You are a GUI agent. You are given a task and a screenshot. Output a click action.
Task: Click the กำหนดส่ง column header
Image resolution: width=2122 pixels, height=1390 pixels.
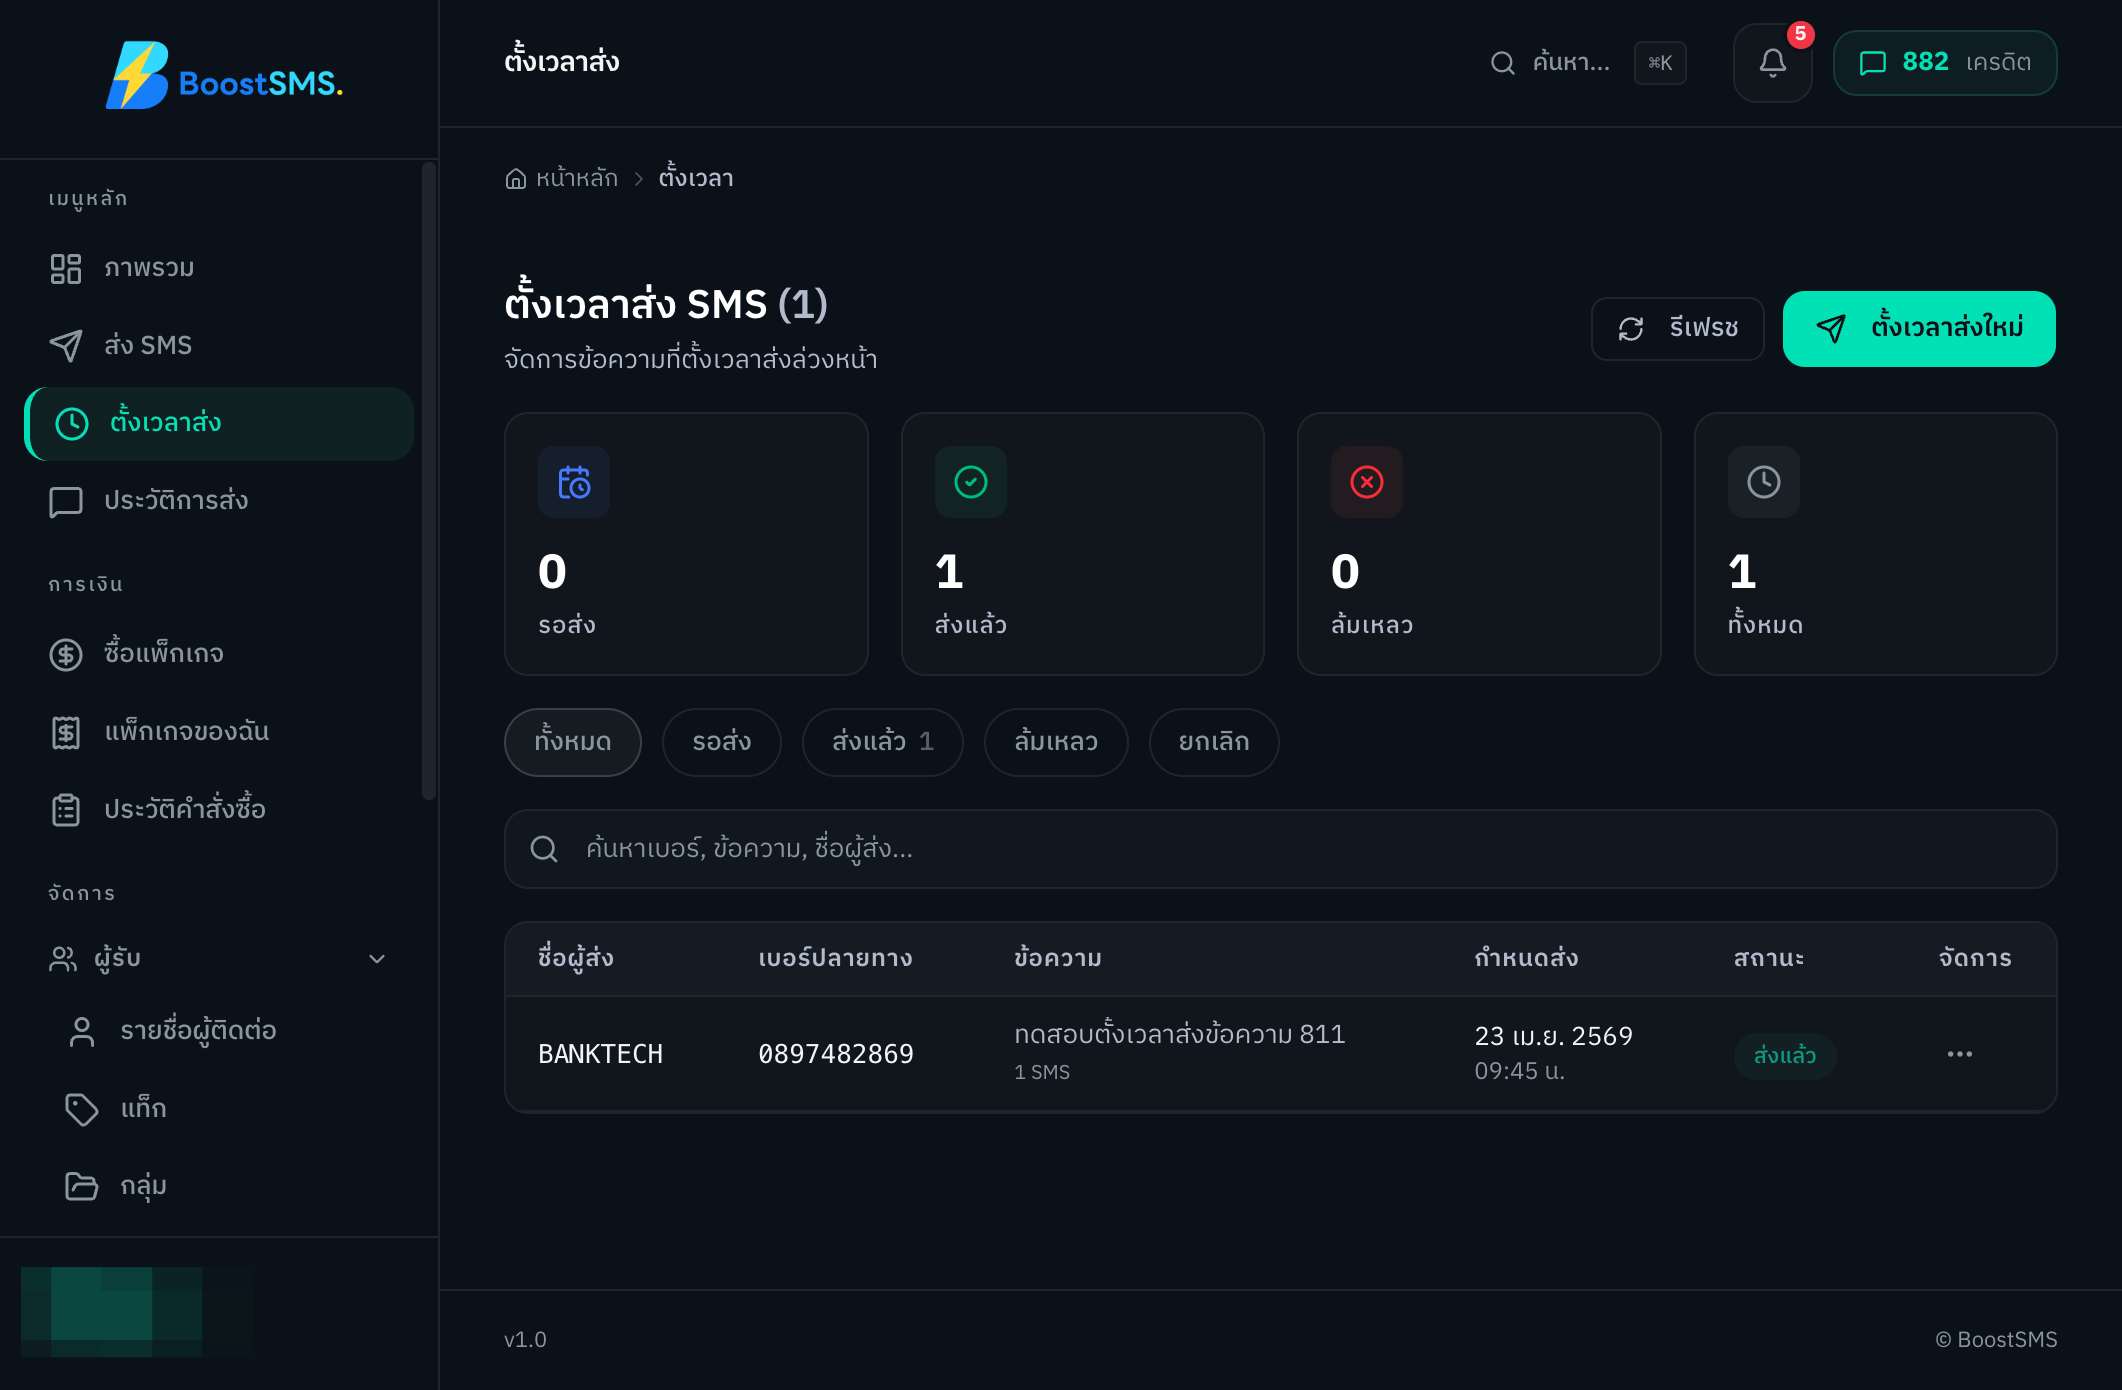coord(1526,958)
